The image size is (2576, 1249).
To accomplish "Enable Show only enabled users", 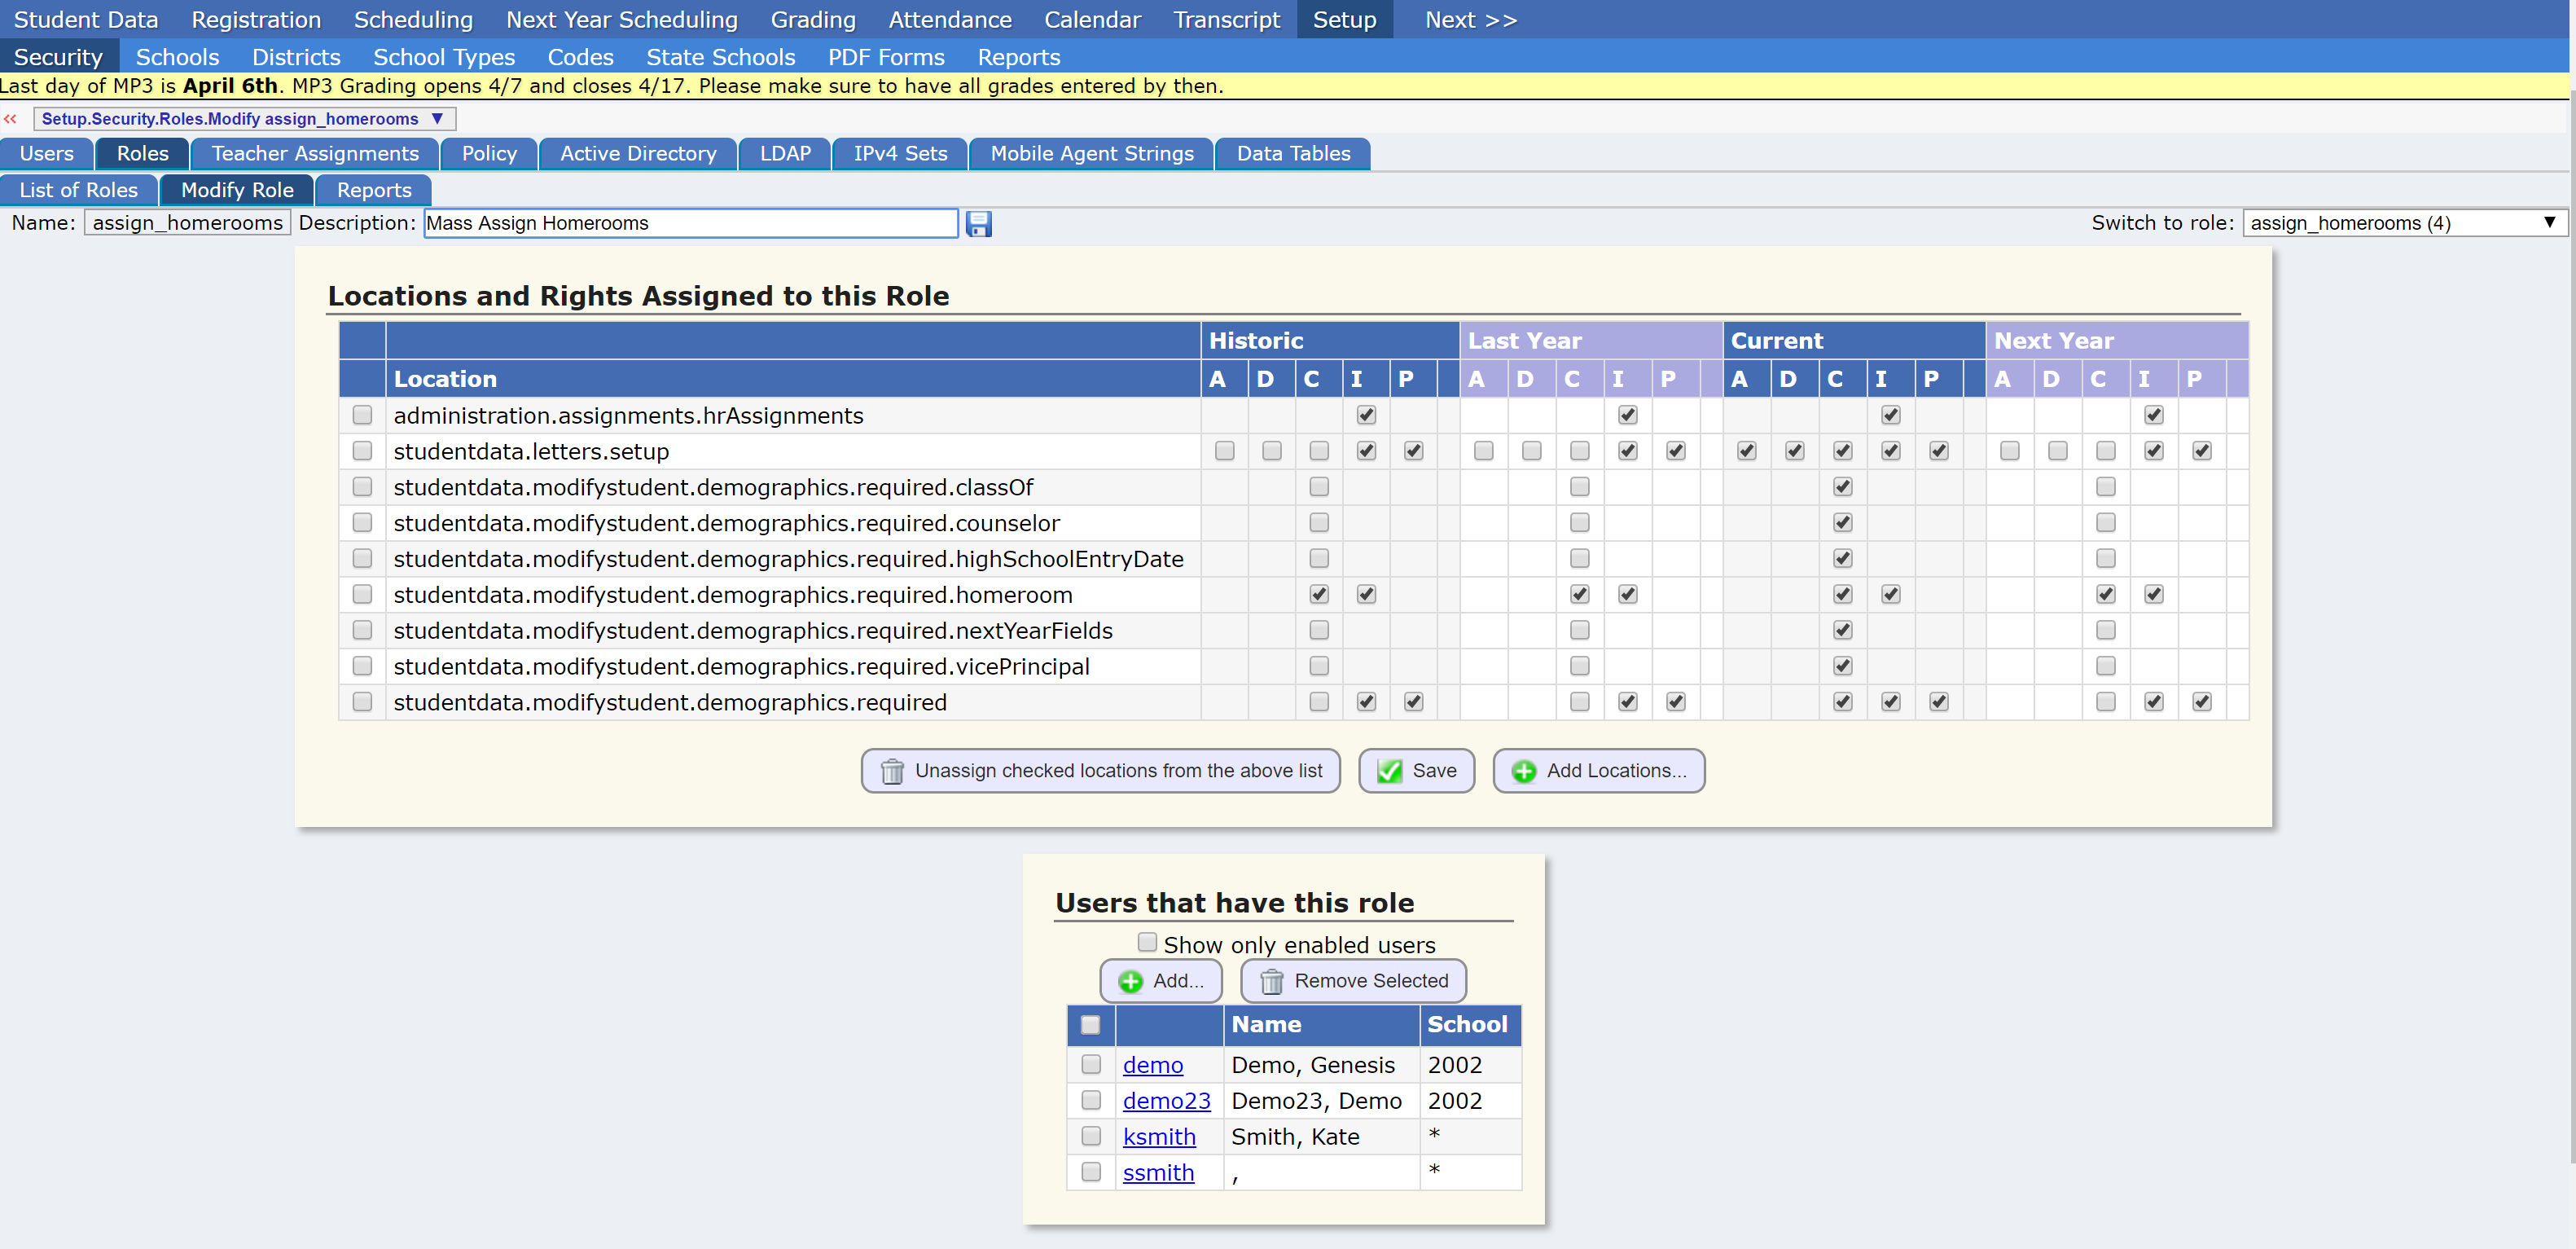I will pos(1146,941).
